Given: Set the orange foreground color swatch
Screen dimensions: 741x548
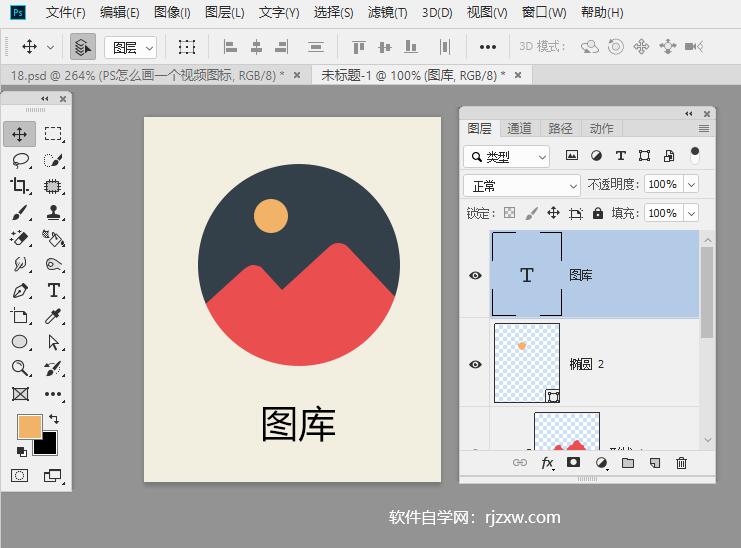Looking at the screenshot, I should coord(30,427).
